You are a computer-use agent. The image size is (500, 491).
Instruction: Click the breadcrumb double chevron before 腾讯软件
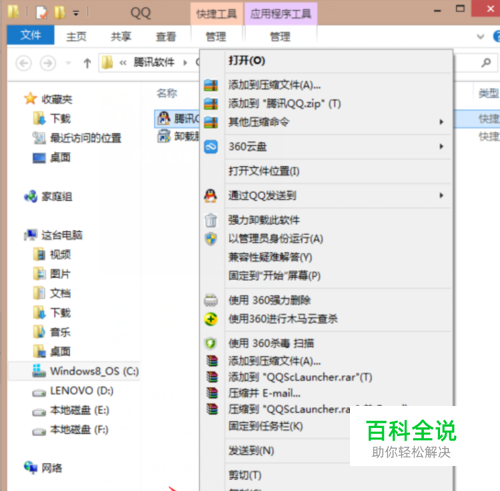click(123, 62)
